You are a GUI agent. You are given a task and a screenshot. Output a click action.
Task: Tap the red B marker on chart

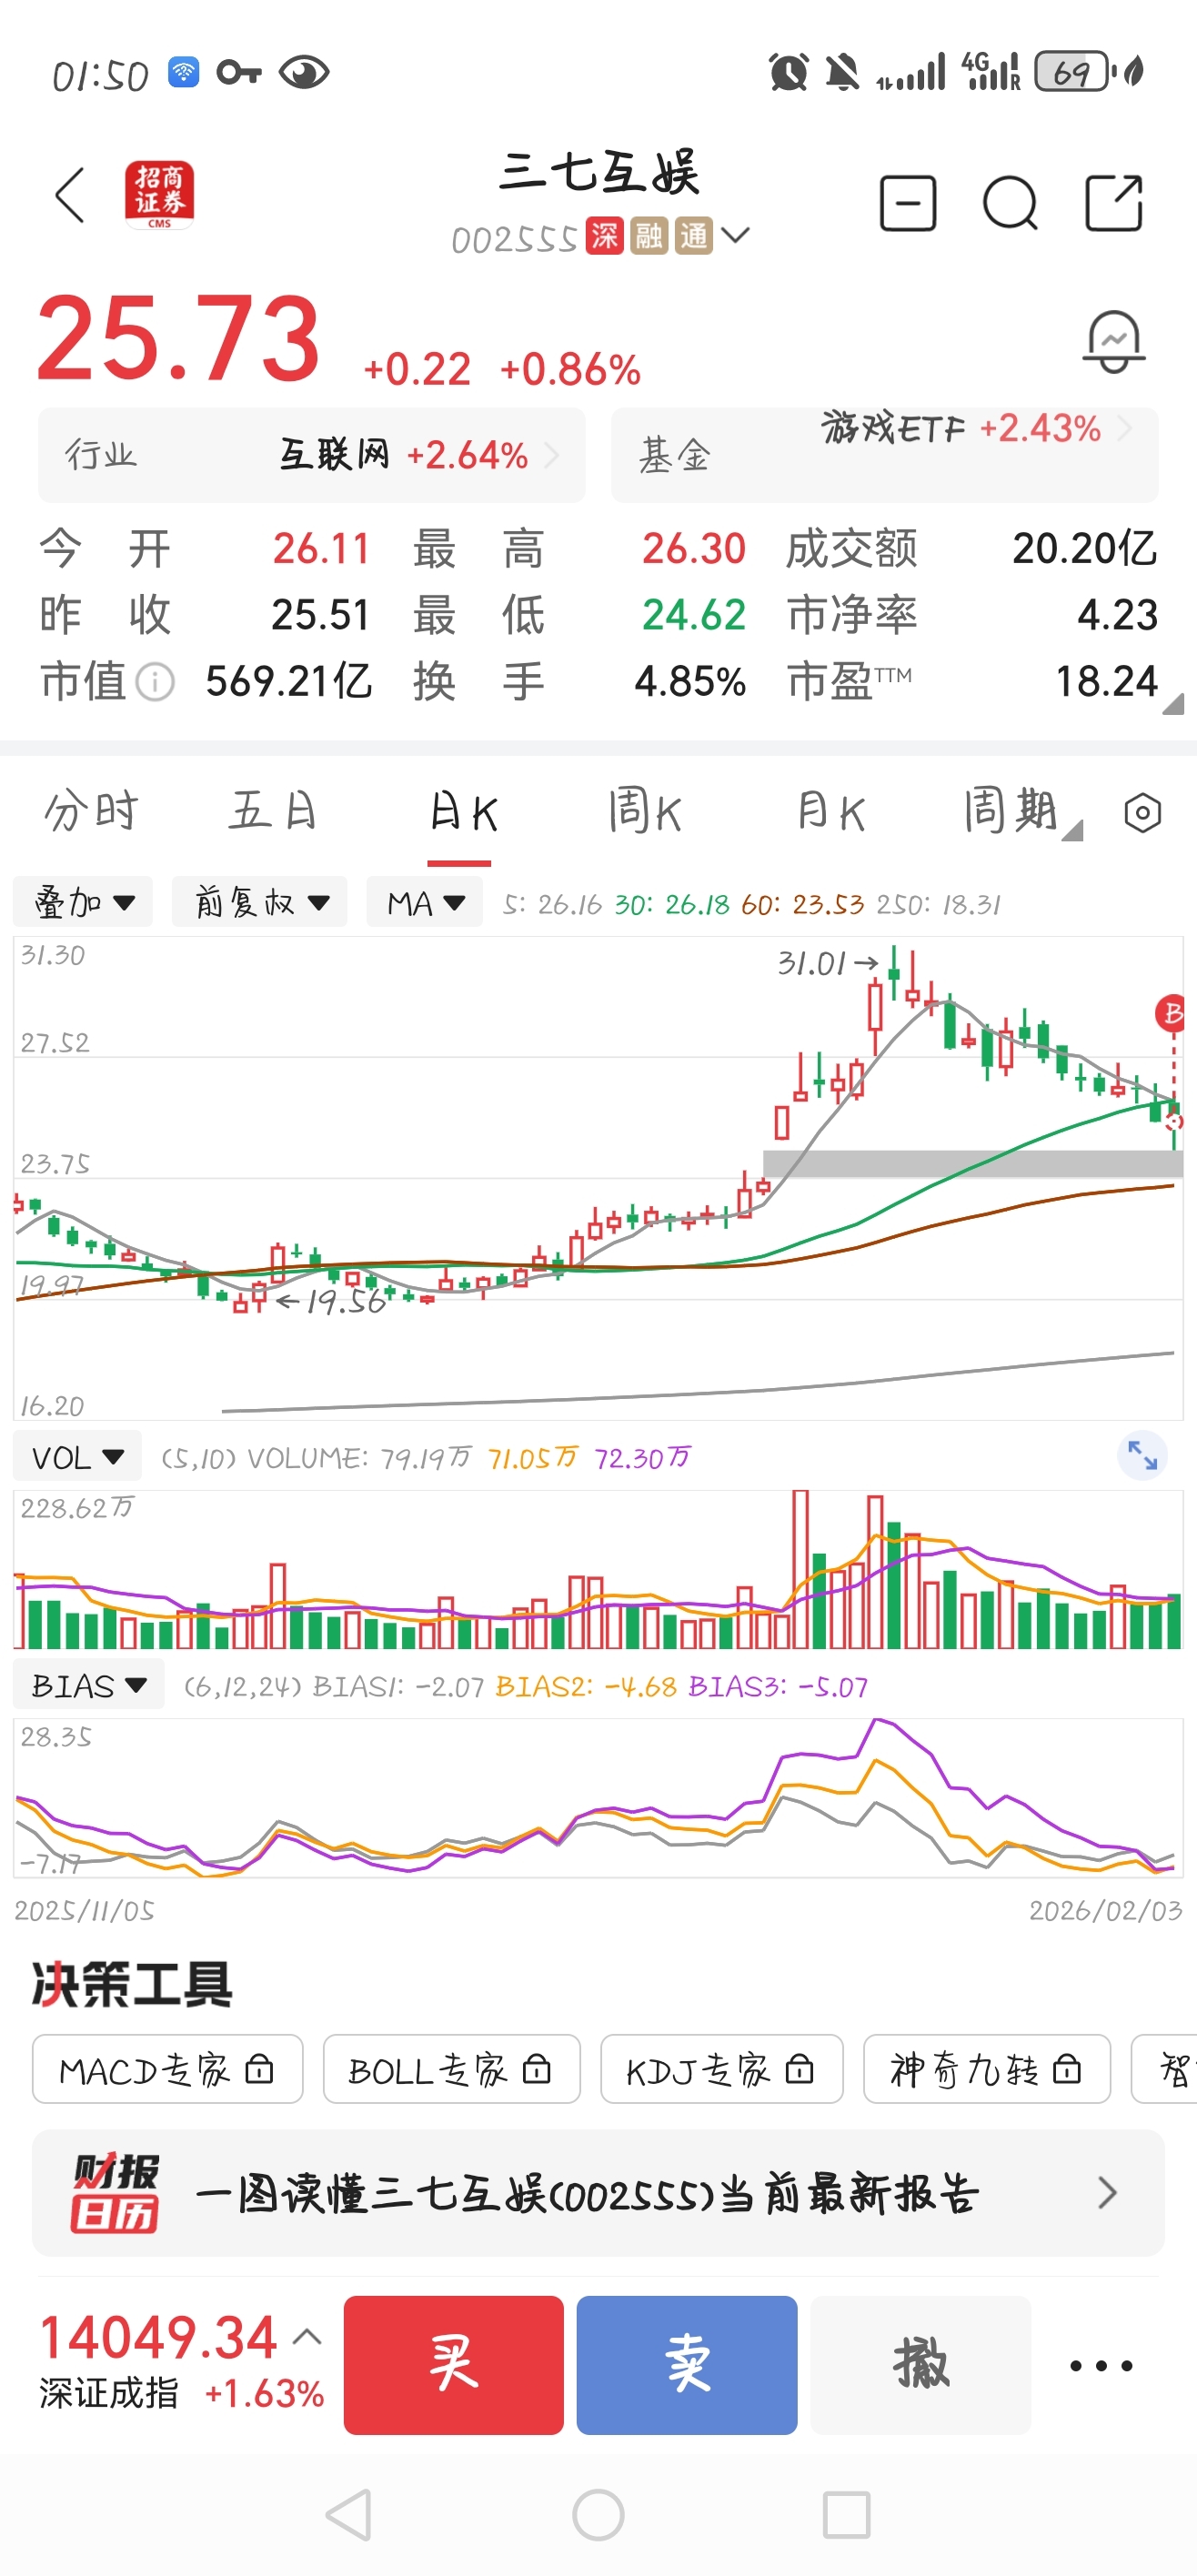pyautogui.click(x=1170, y=1013)
